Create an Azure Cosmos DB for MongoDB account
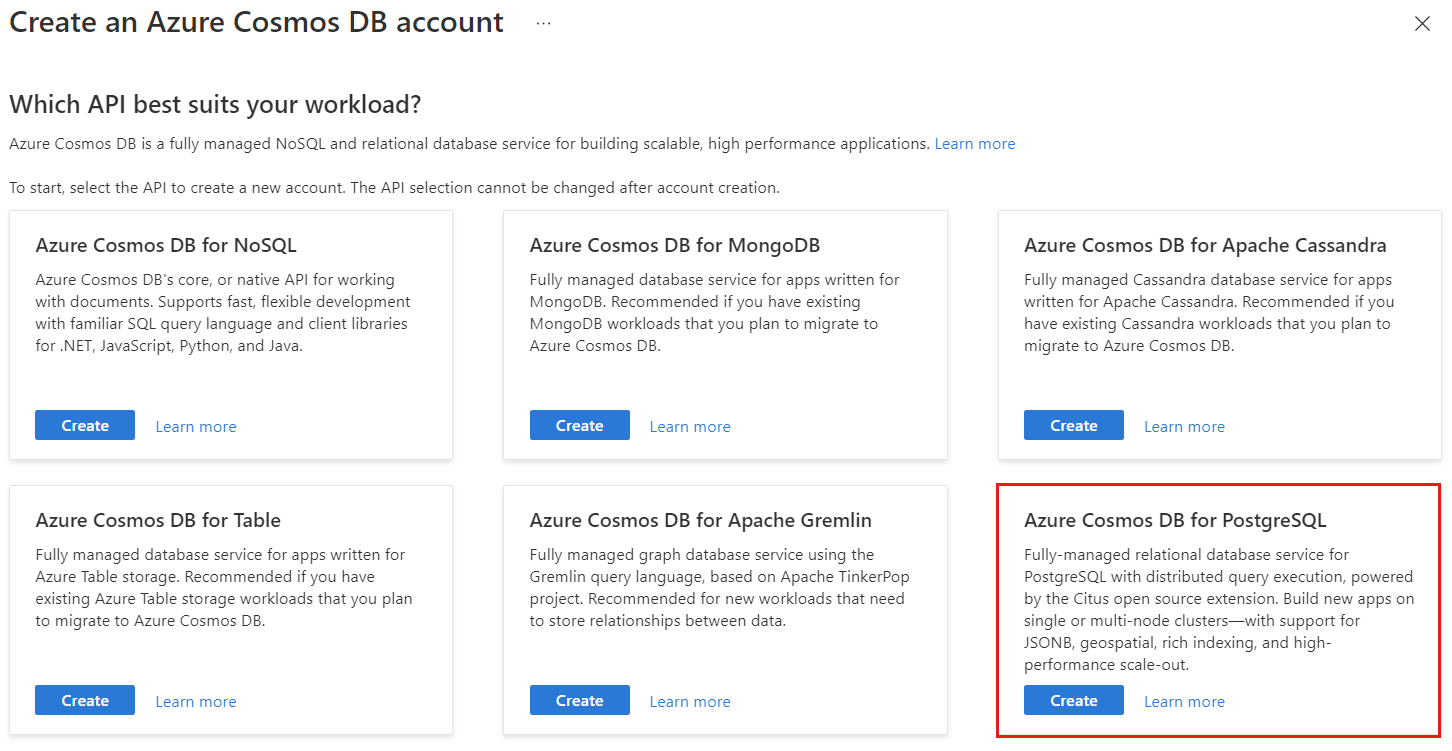 click(580, 425)
